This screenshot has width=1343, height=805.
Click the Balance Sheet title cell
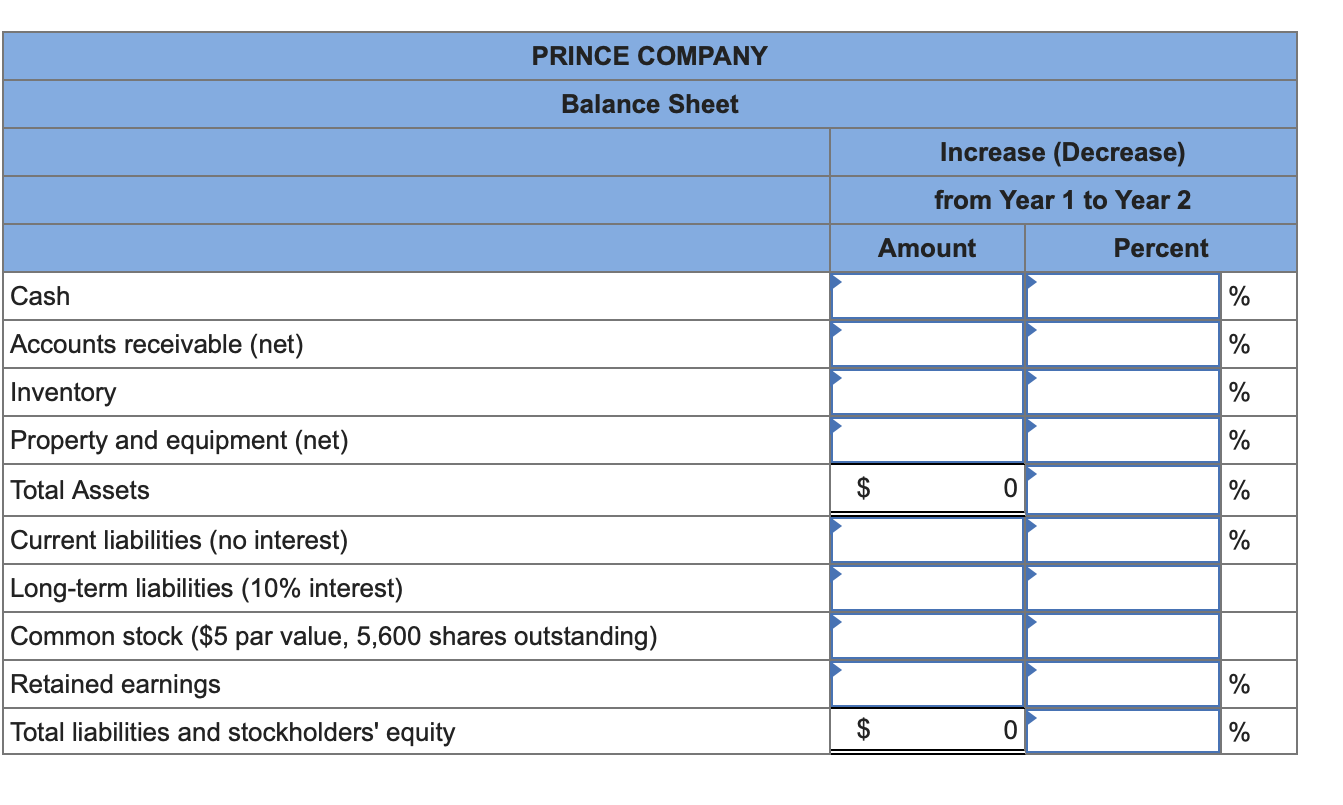tap(650, 104)
